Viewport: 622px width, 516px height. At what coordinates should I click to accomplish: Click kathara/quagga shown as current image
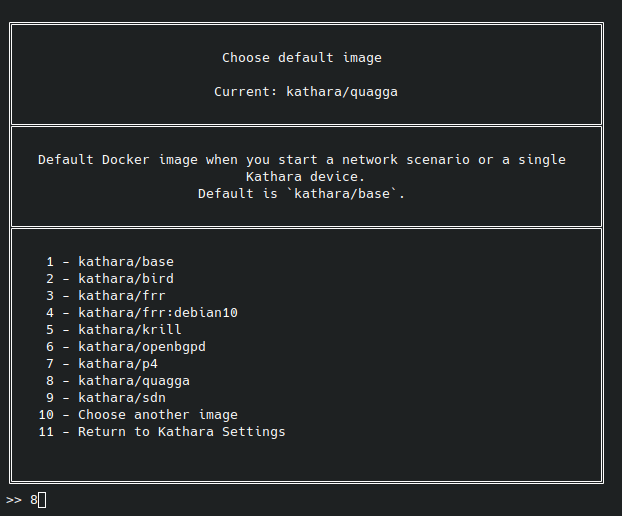pos(342,92)
